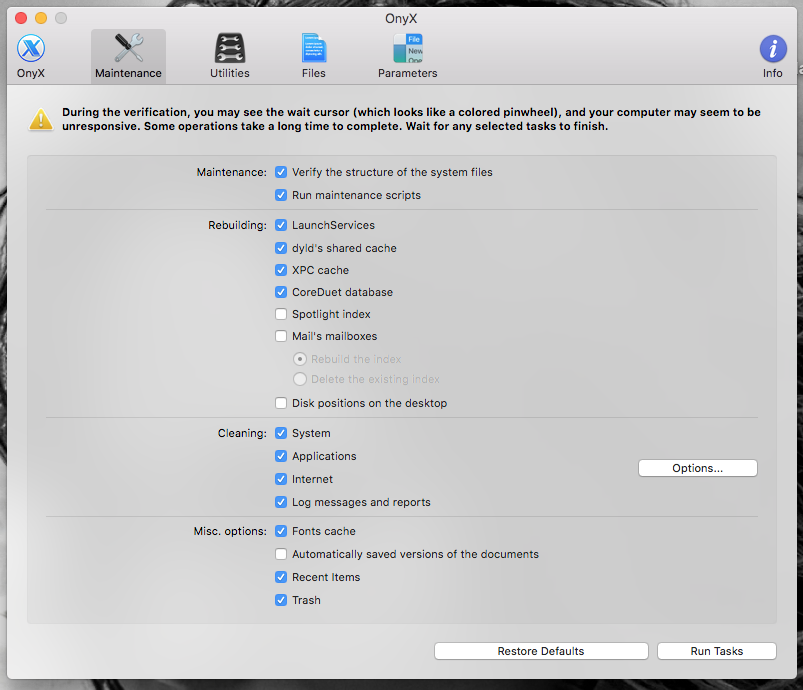Click the pinwheel warning message text
The height and width of the screenshot is (690, 803).
[411, 119]
